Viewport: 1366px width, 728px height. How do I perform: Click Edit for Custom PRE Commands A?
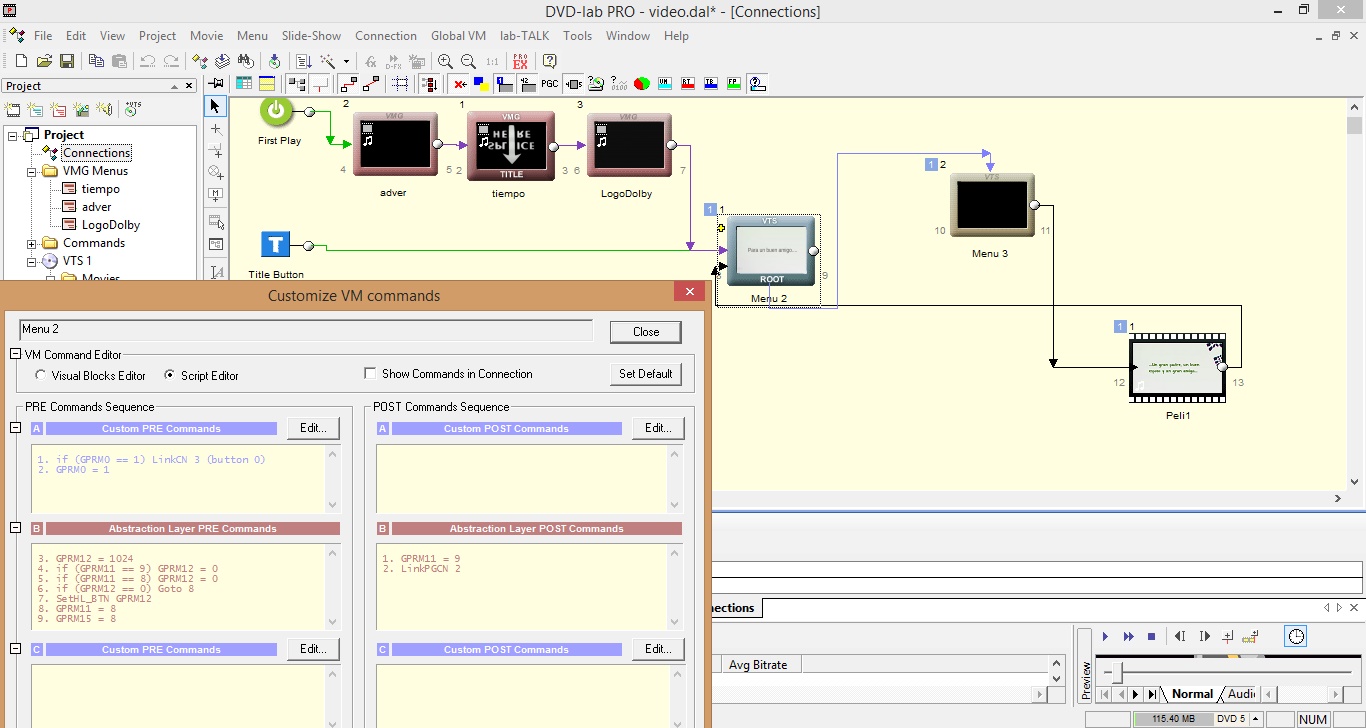coord(313,428)
